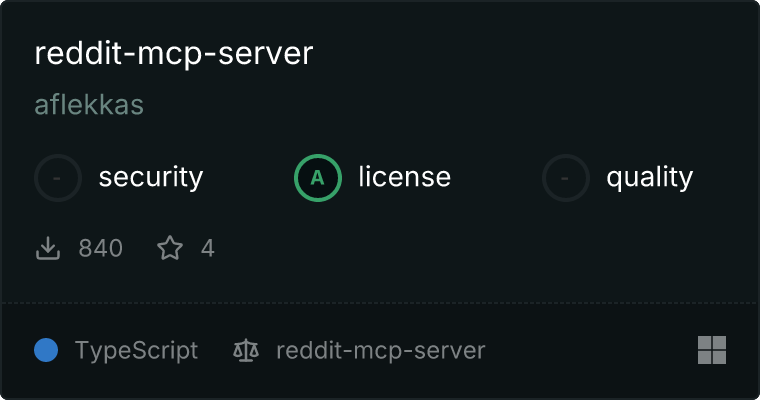The width and height of the screenshot is (760, 400).
Task: Click the Windows platform logo icon
Action: [x=712, y=350]
